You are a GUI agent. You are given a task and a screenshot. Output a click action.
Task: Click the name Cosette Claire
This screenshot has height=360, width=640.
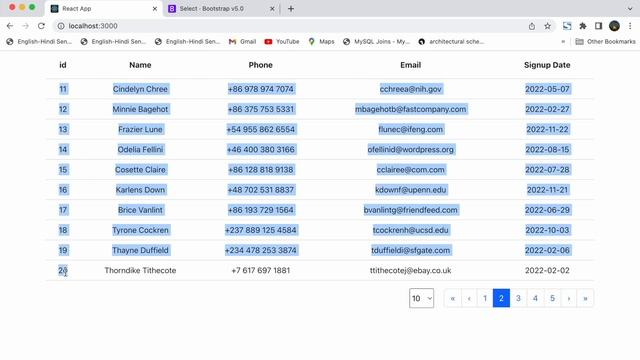[140, 169]
